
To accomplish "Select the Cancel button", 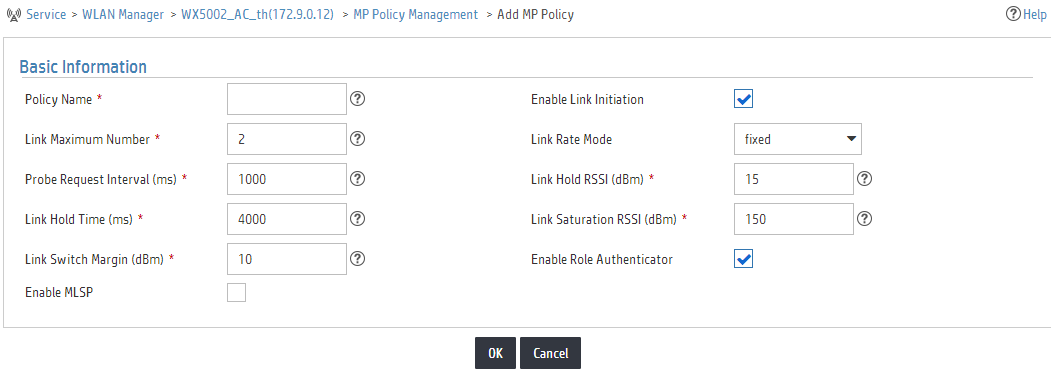I will [550, 353].
